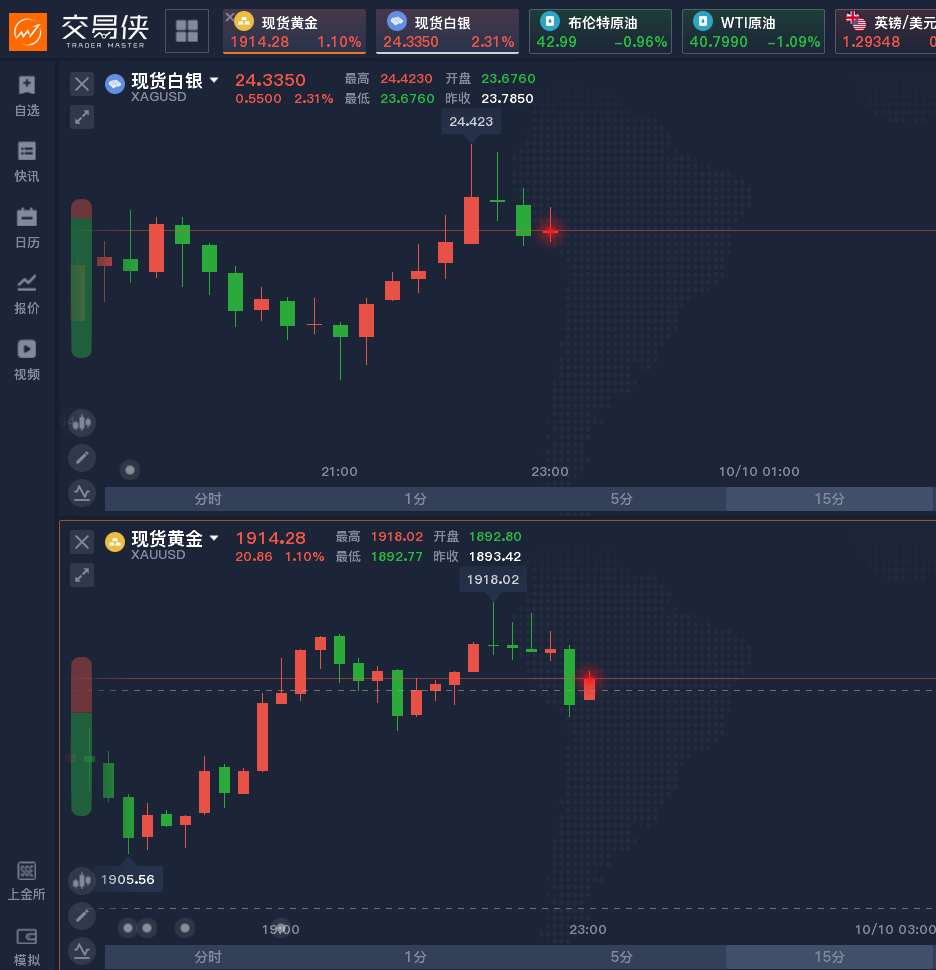The image size is (936, 970).
Task: Set silver chart to 5分 timeframe
Action: coord(622,499)
